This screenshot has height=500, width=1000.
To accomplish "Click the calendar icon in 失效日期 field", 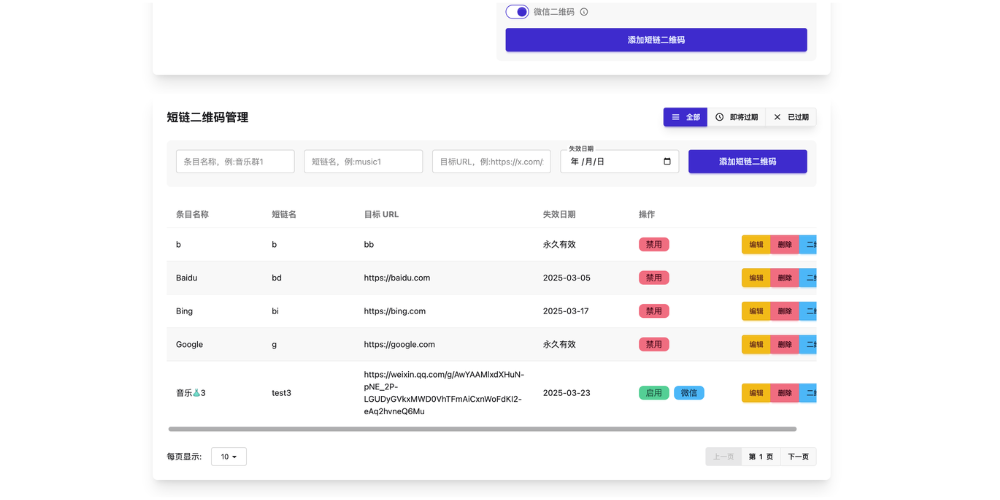I will (667, 161).
